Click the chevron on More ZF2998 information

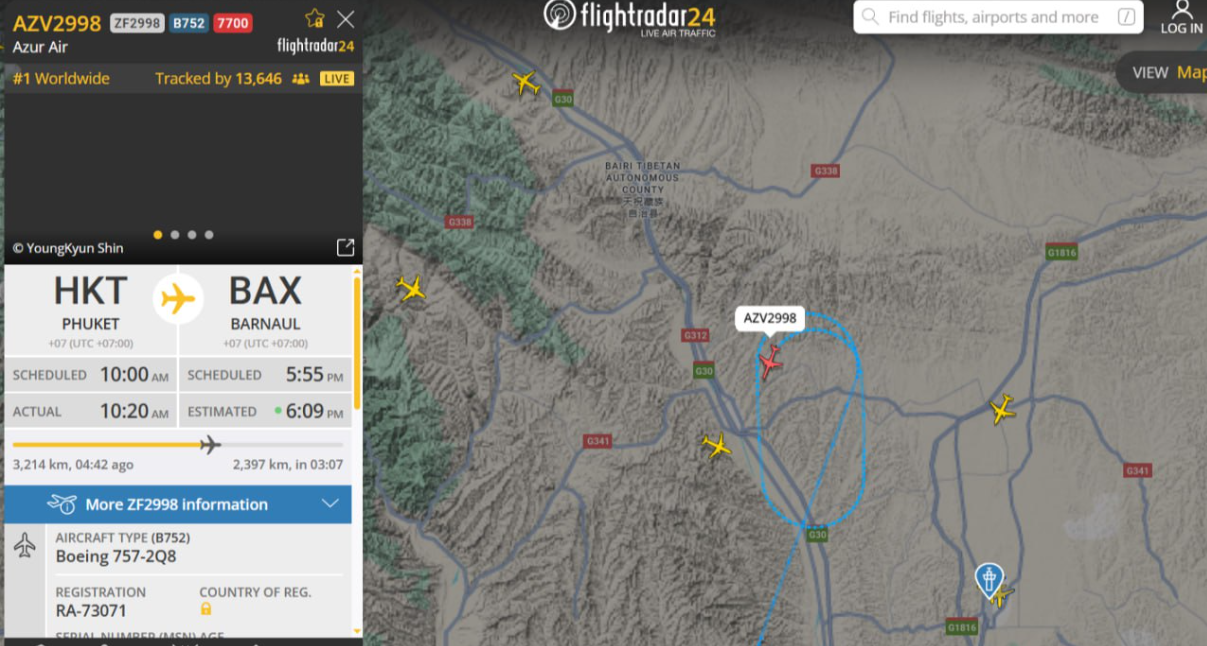[x=330, y=504]
